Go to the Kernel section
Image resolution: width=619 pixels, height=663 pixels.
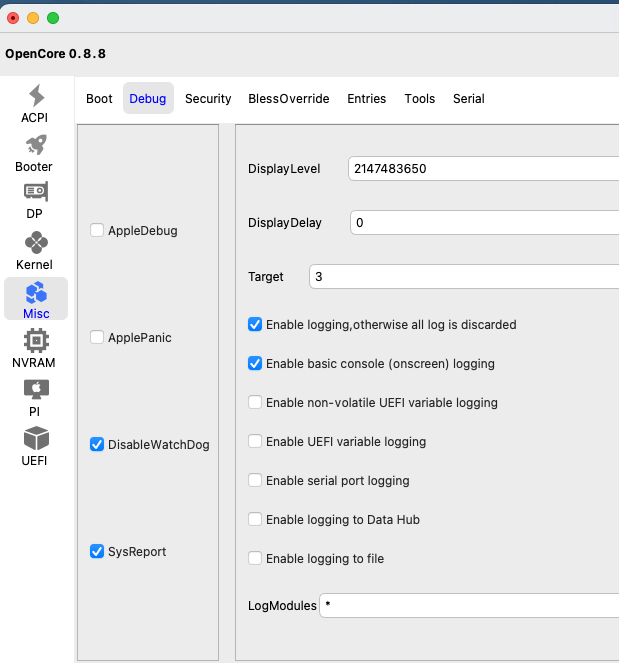pyautogui.click(x=36, y=251)
